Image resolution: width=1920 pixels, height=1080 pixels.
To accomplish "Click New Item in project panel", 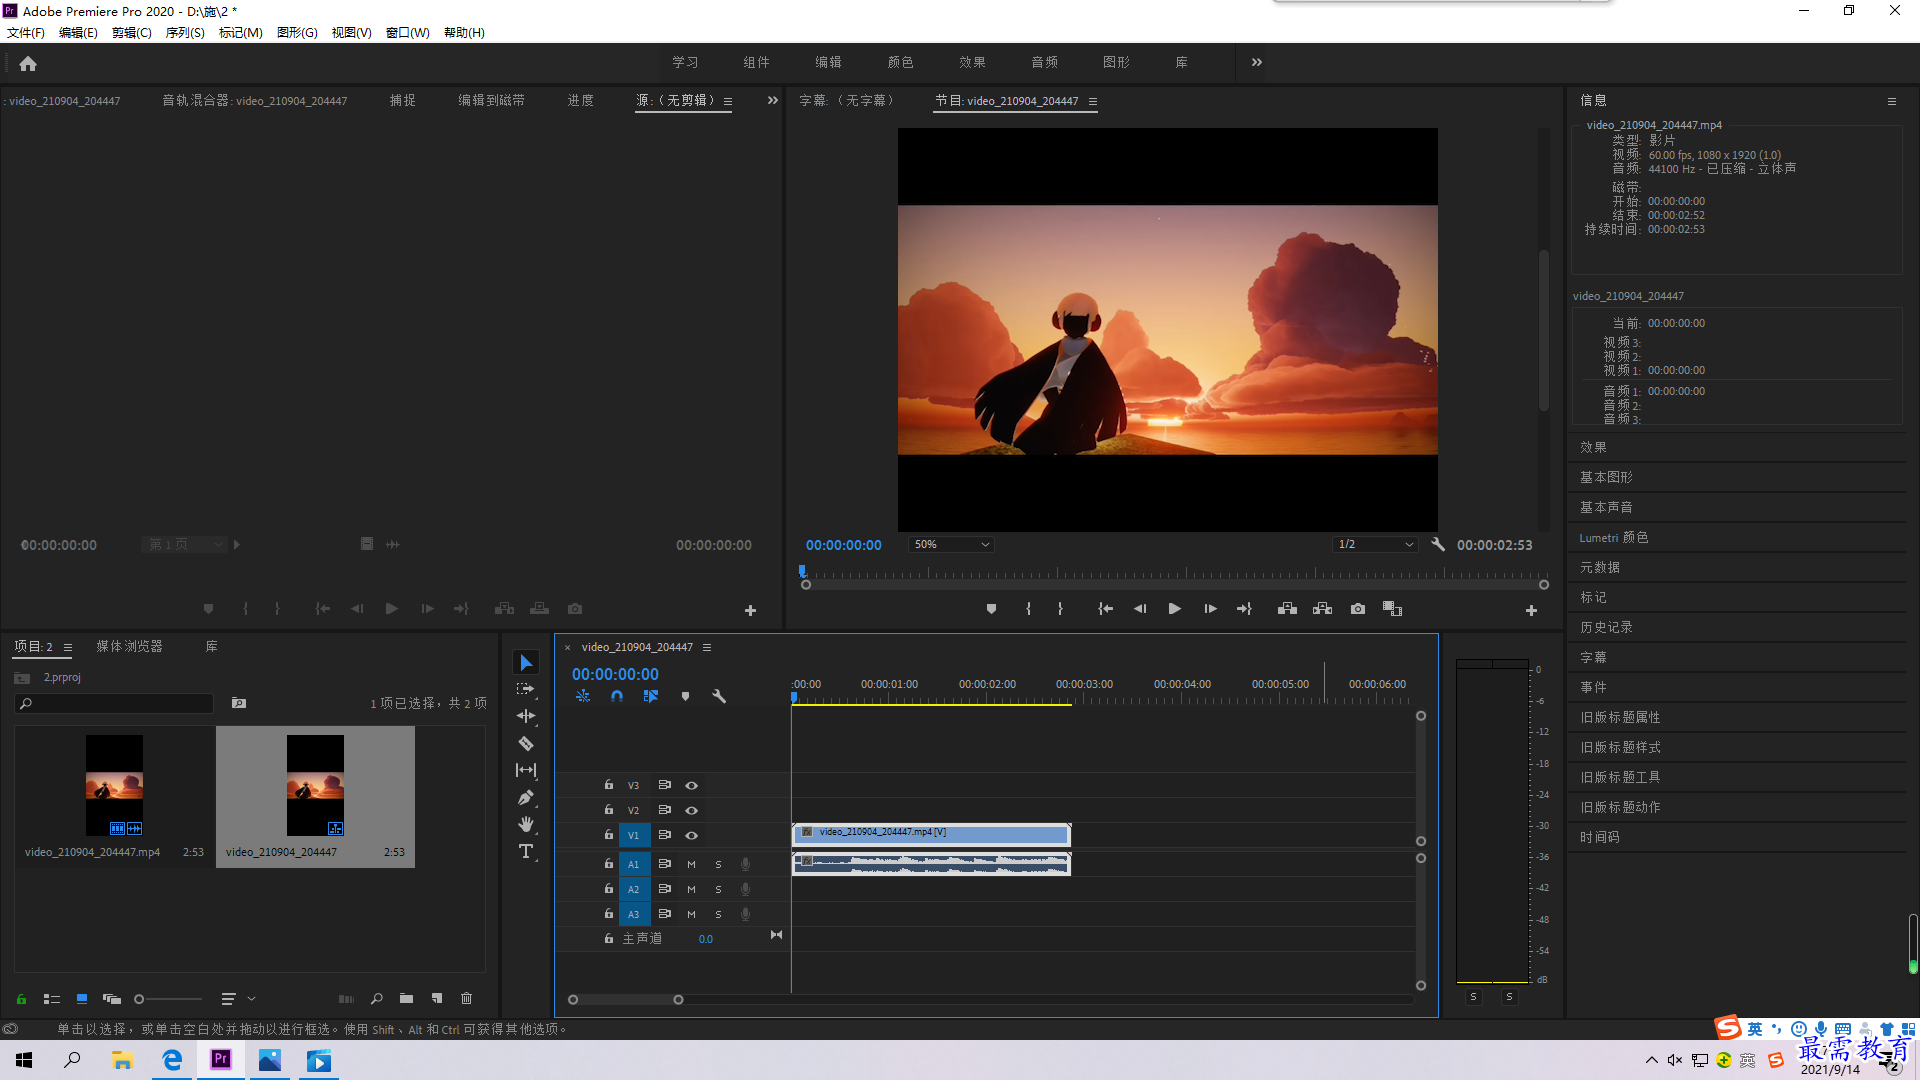I will [437, 999].
